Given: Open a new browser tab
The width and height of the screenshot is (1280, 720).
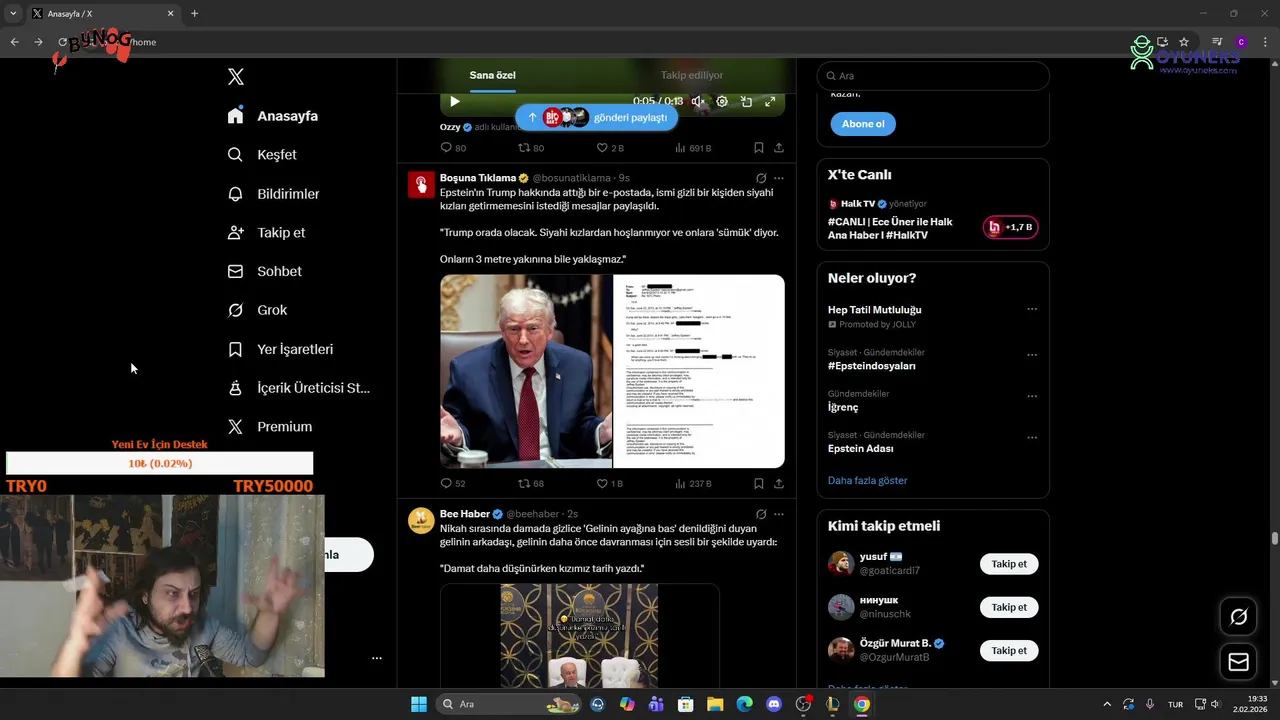Looking at the screenshot, I should [195, 13].
